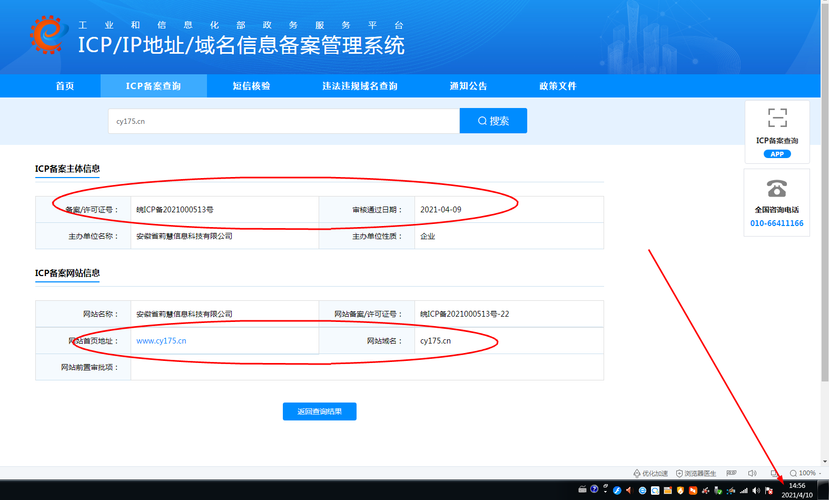829x500 pixels.
Task: Click the network signal bars tray icon
Action: click(x=744, y=490)
